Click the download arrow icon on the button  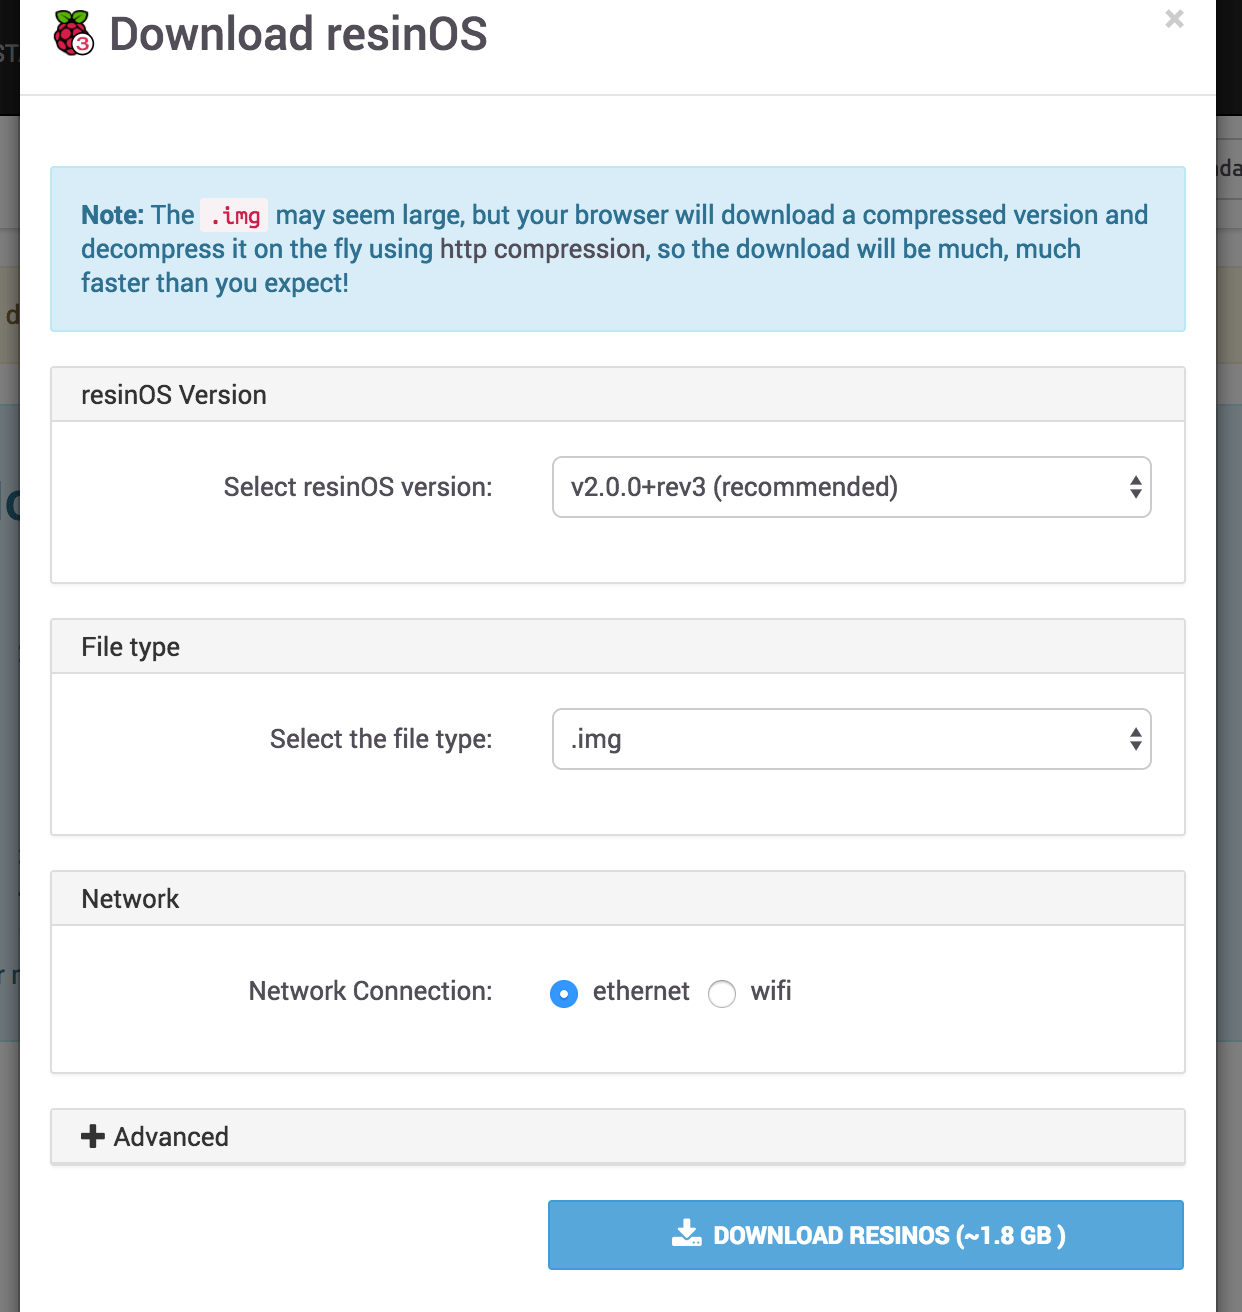pyautogui.click(x=686, y=1234)
